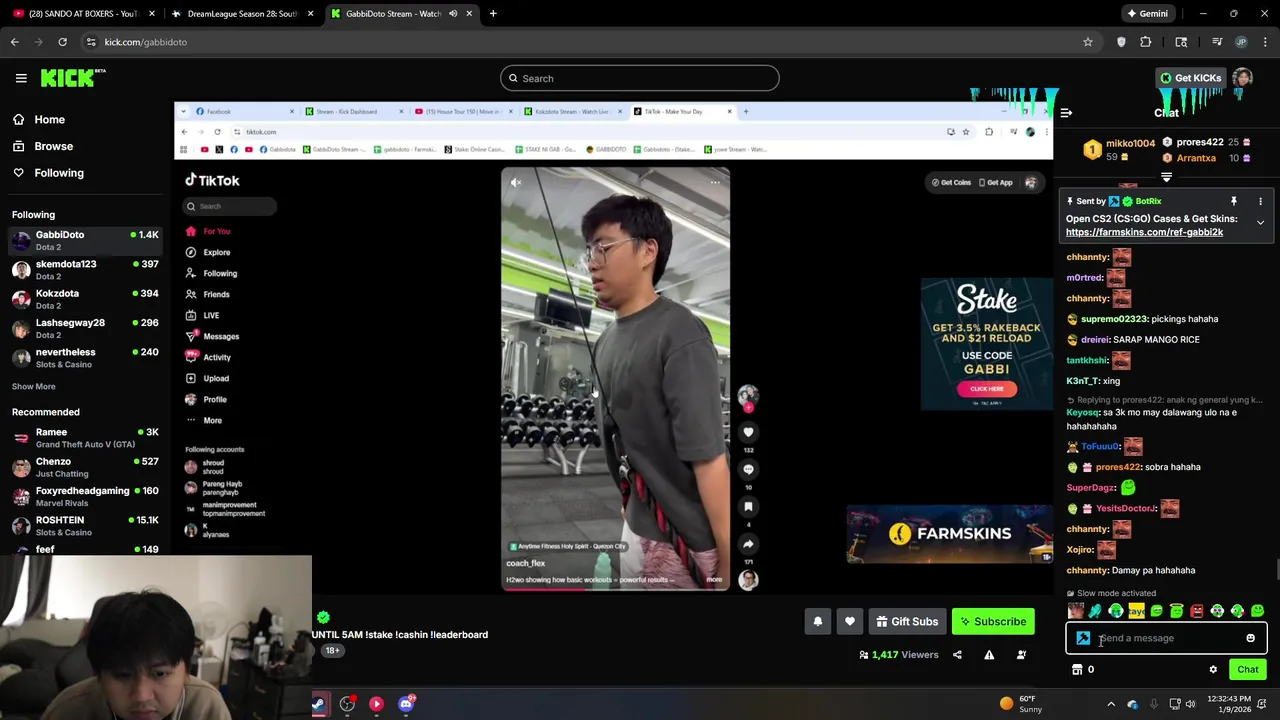
Task: Click the Send a message field
Action: pos(1166,638)
